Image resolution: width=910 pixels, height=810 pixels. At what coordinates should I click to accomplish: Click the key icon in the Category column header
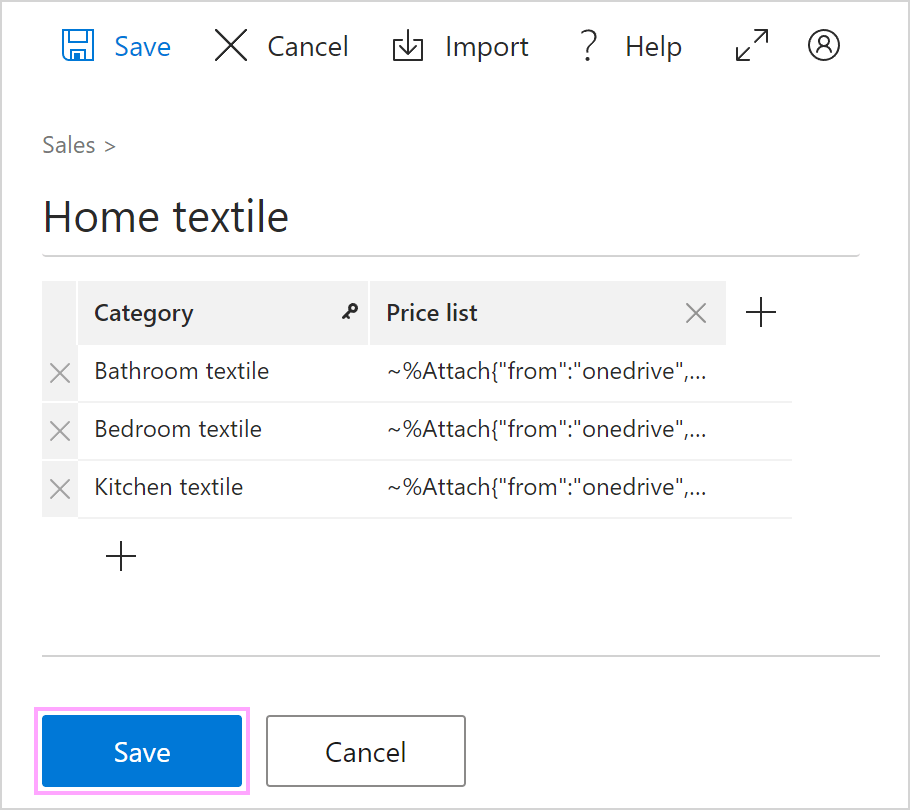point(350,312)
